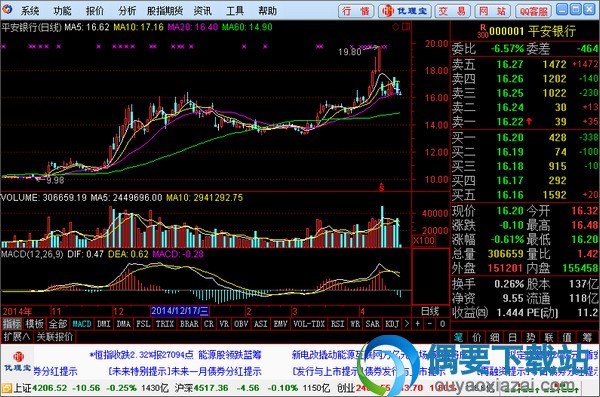Select the 价 tab in the quote panel

[477, 337]
